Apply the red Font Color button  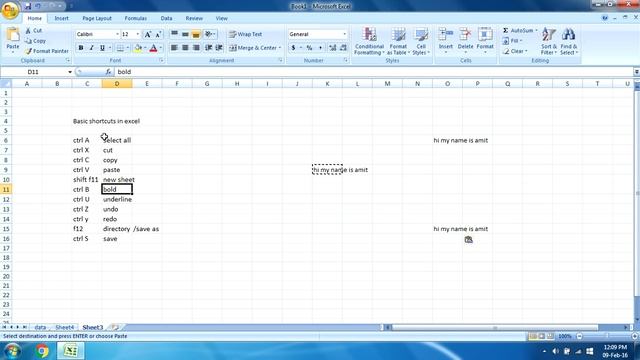153,48
